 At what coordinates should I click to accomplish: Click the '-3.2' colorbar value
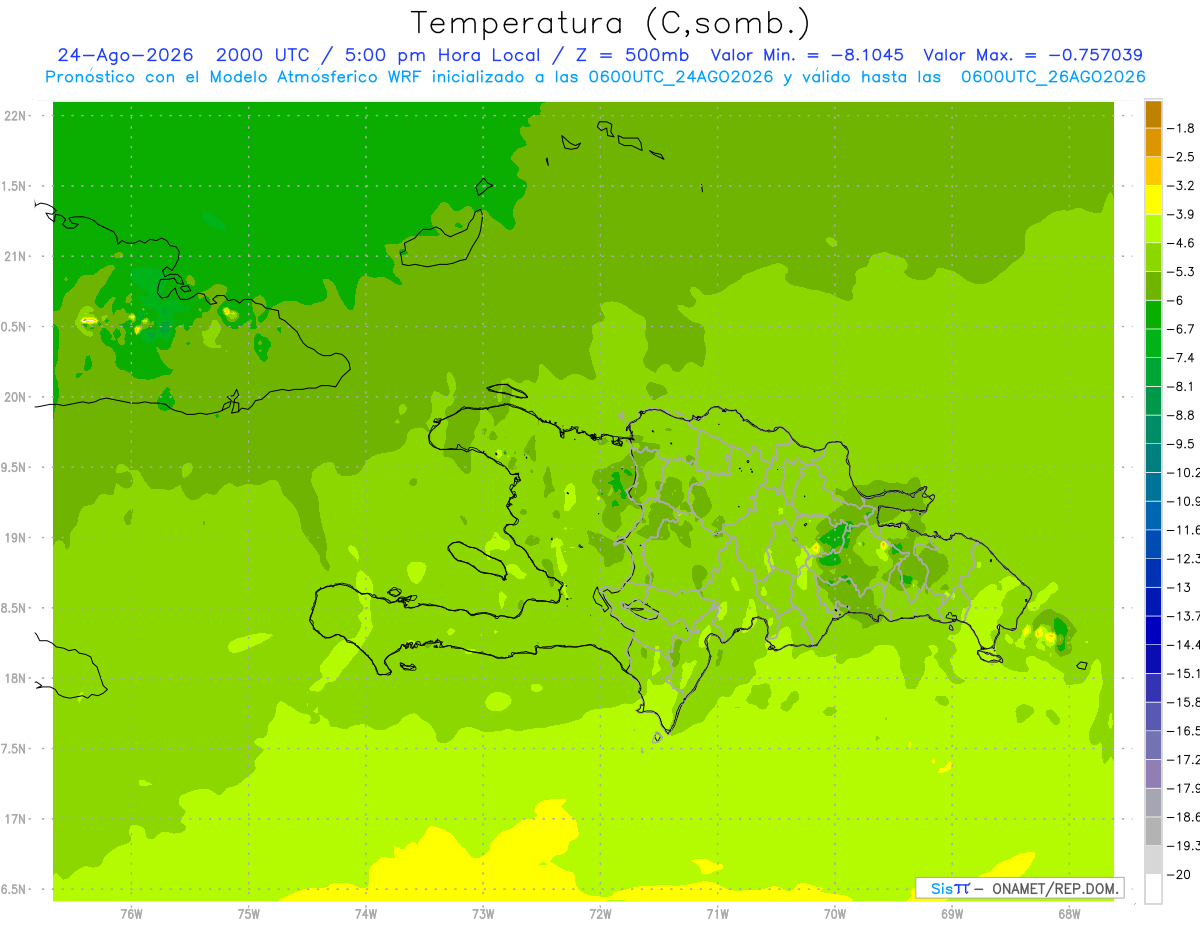[1181, 186]
